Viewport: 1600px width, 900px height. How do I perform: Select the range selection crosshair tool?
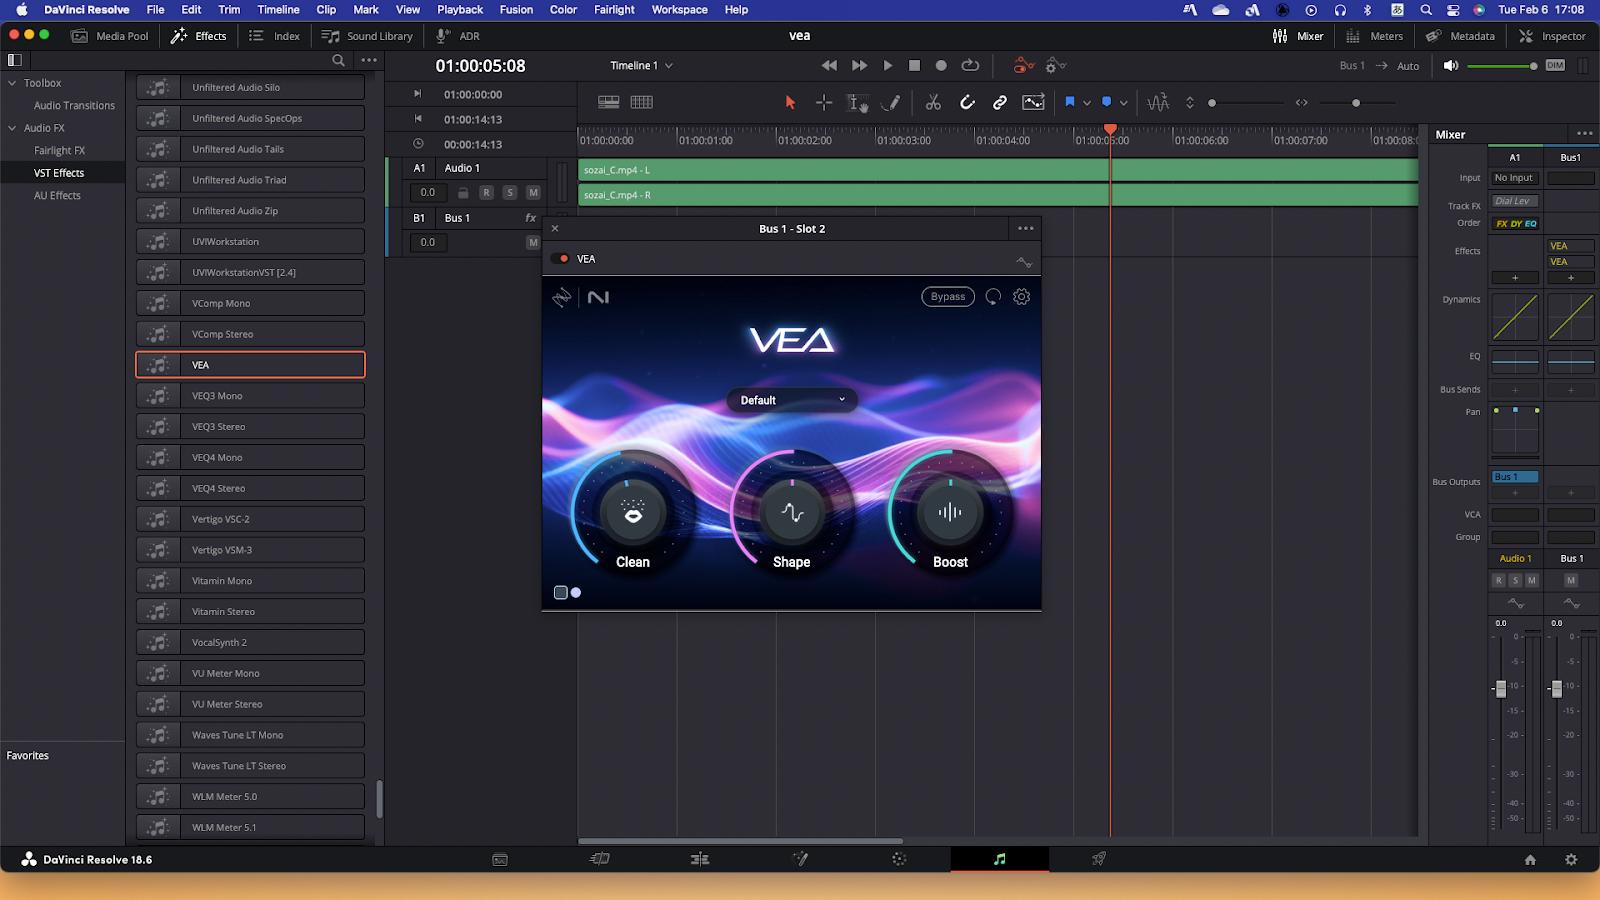coord(824,102)
